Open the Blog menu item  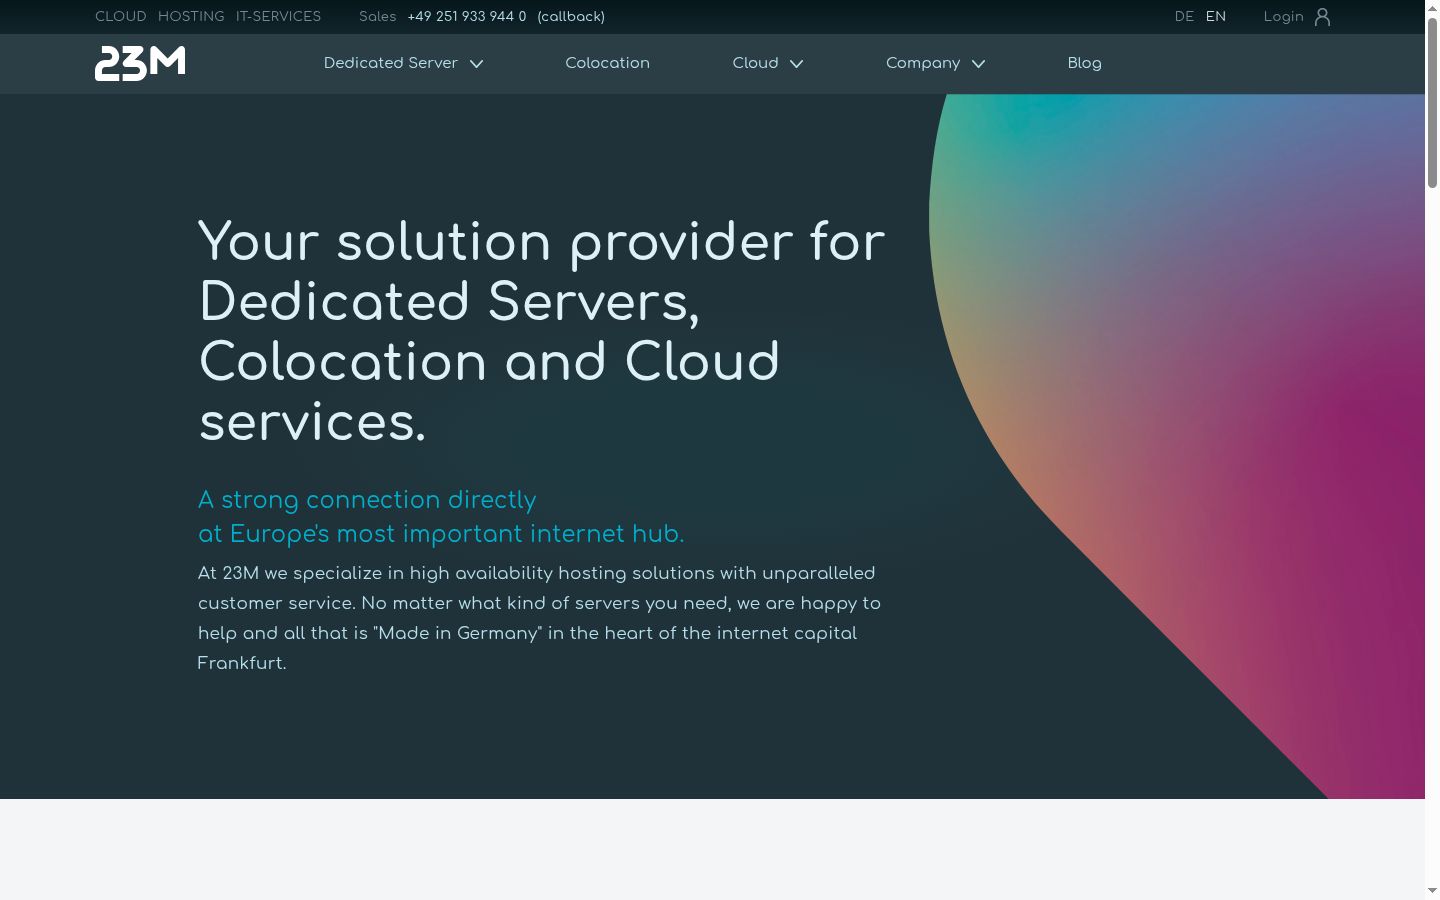coord(1084,63)
